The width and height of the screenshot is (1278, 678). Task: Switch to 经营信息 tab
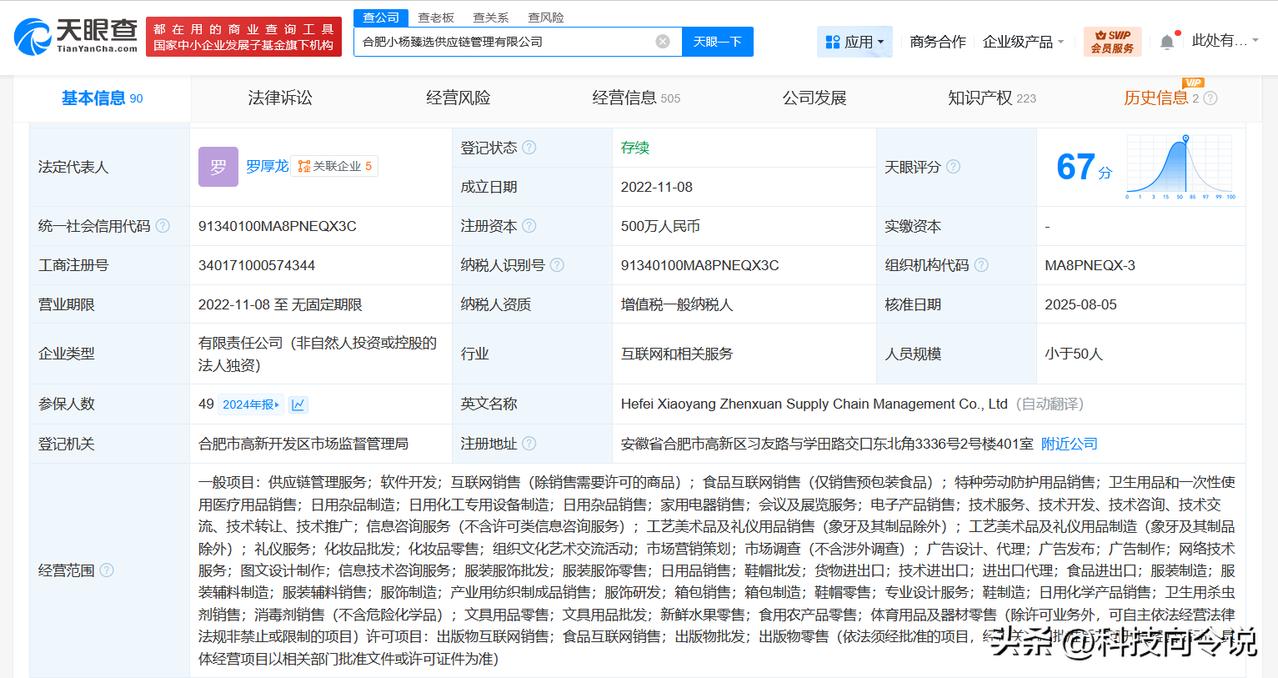(636, 98)
